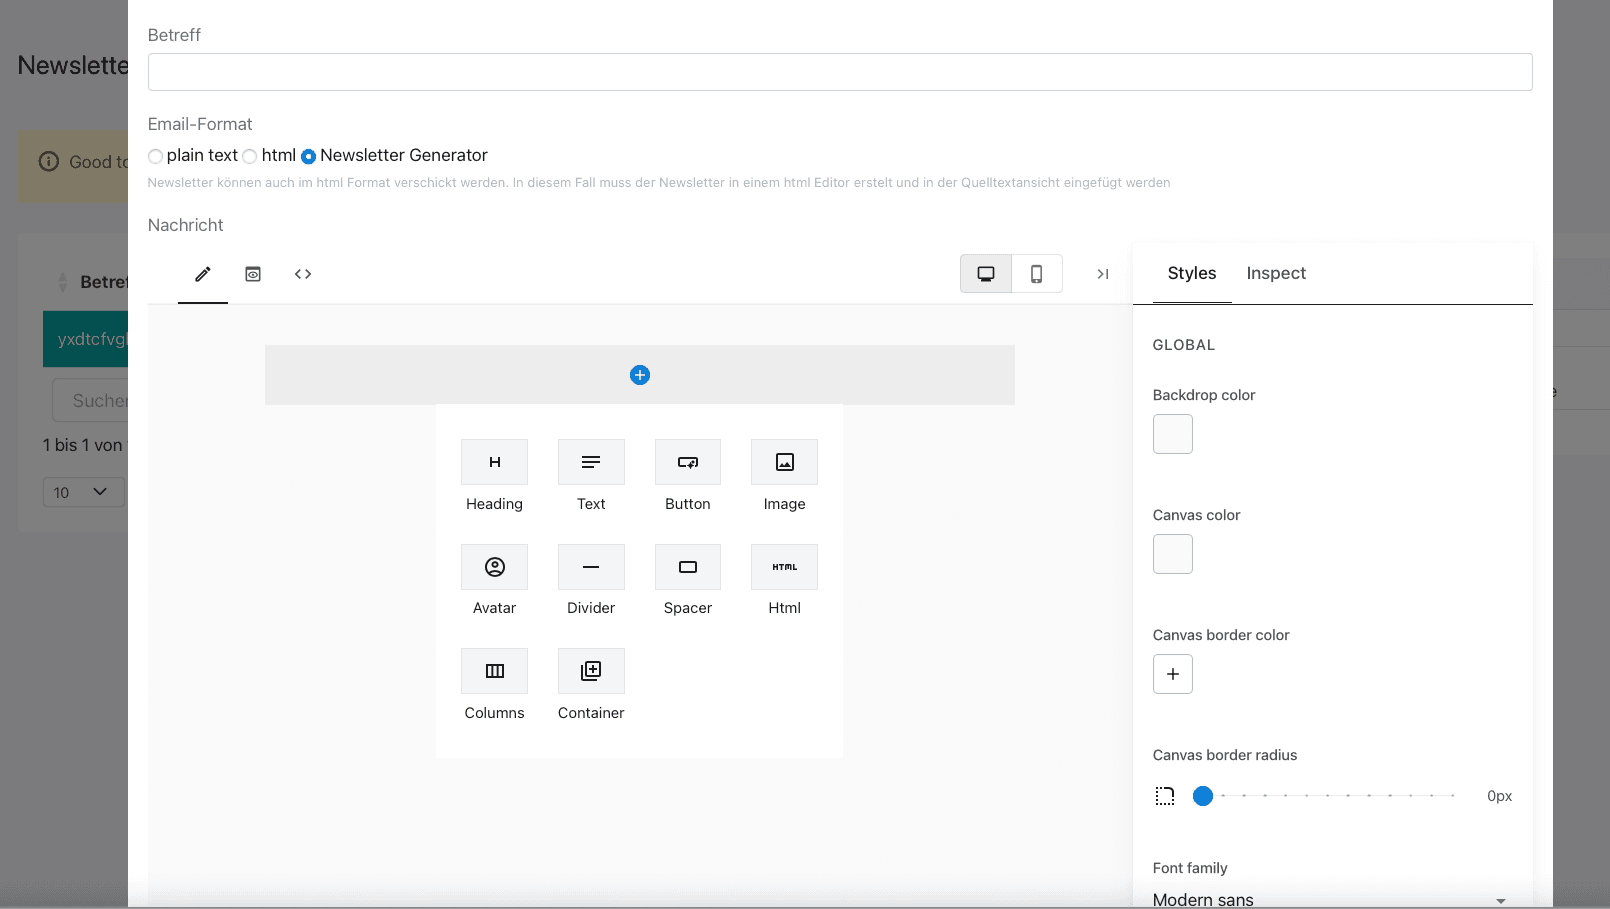Click the info icon in the yellow banner
Image resolution: width=1610 pixels, height=909 pixels.
tap(49, 161)
